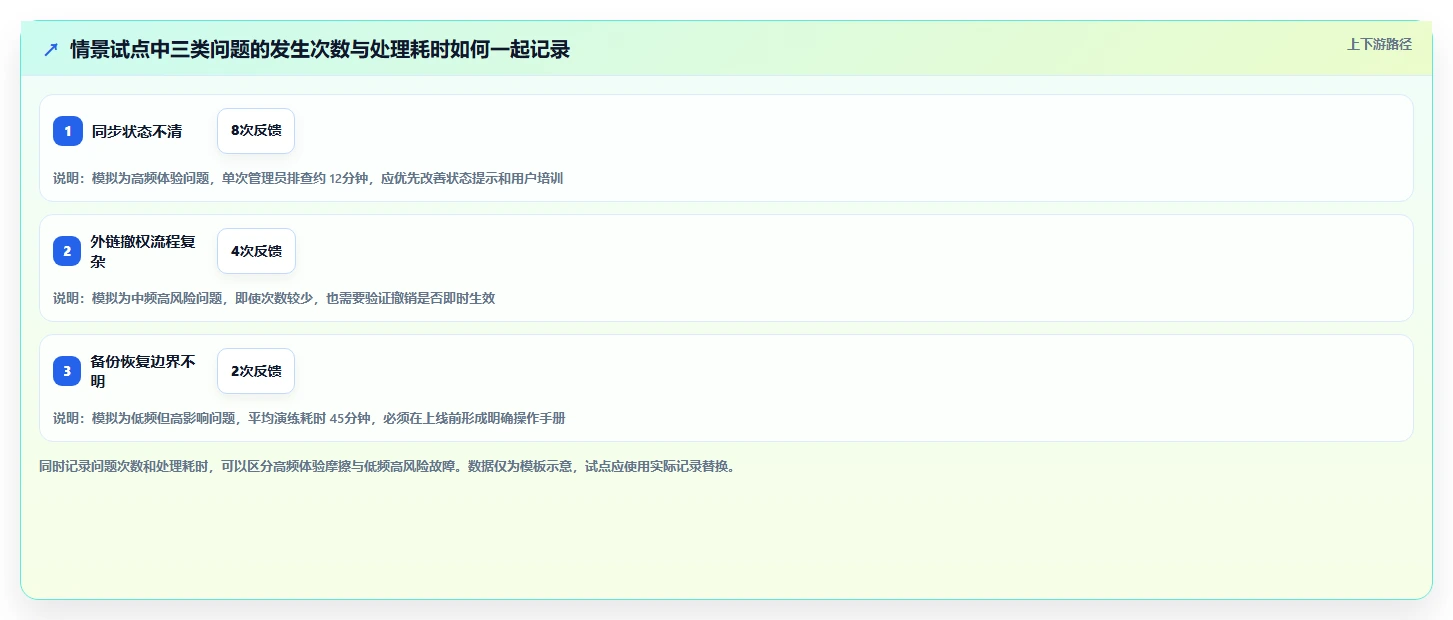The height and width of the screenshot is (620, 1453).
Task: Click the number 3 badge for 备份恢复边界不明
Action: pyautogui.click(x=68, y=371)
